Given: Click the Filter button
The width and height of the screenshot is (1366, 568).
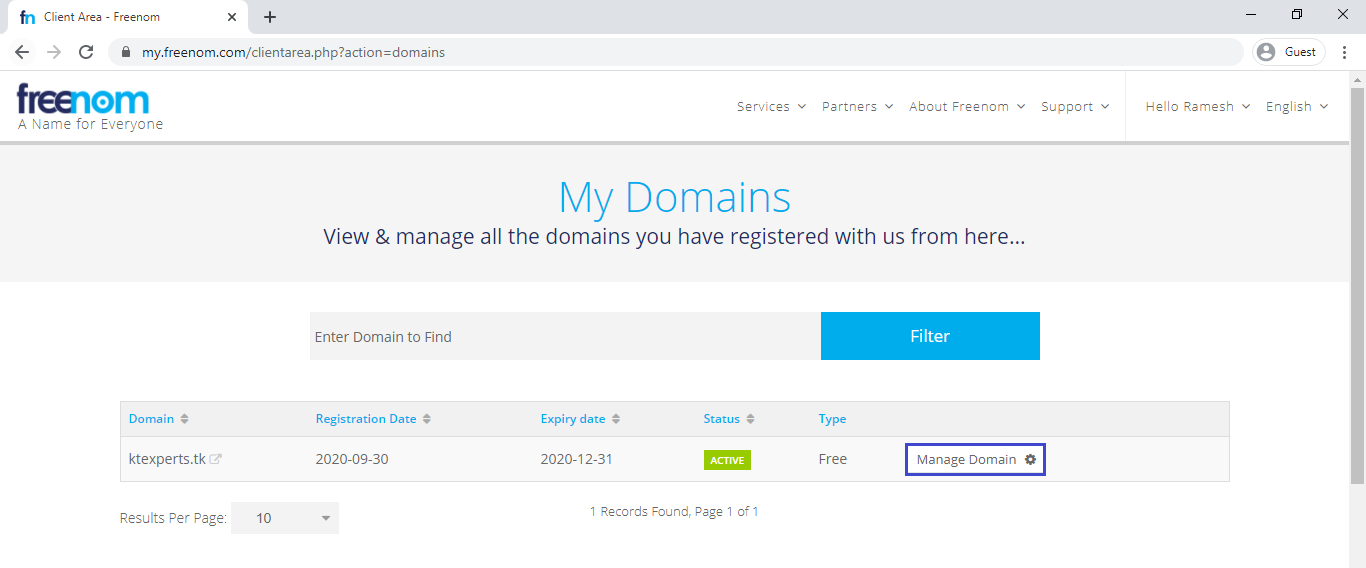Looking at the screenshot, I should [x=930, y=336].
